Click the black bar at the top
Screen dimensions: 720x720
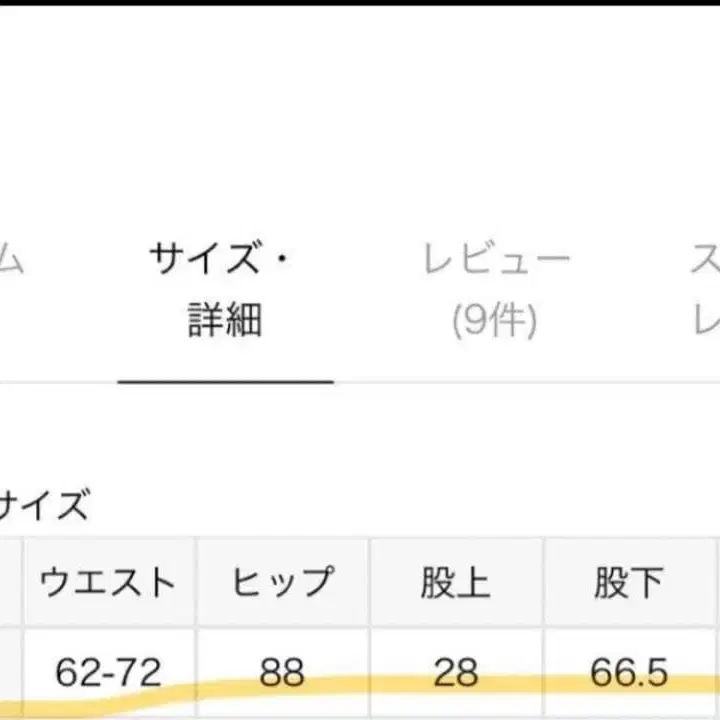360,3
